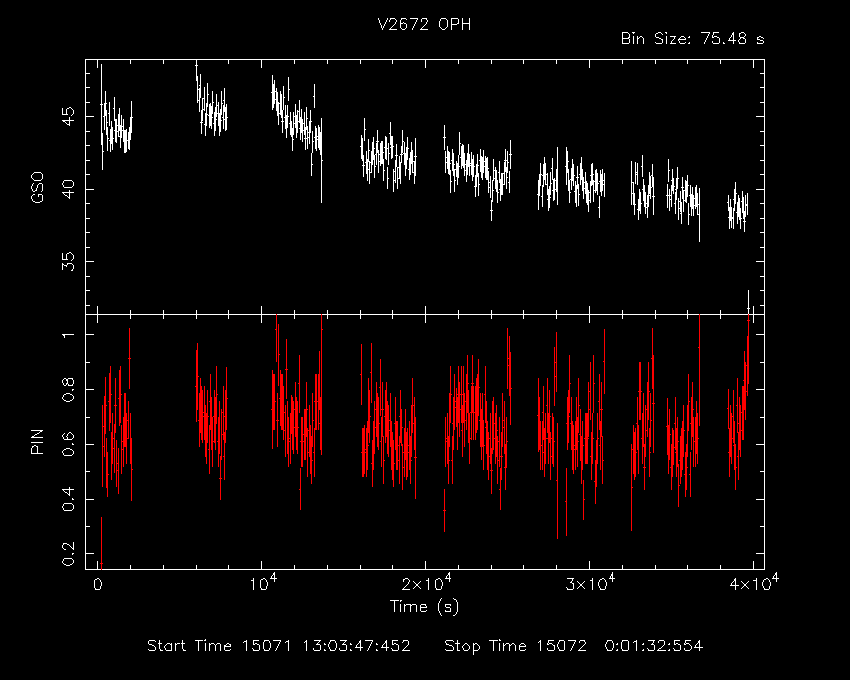This screenshot has height=680, width=850.
Task: Click the time axis label 10^4
Action: 263,583
